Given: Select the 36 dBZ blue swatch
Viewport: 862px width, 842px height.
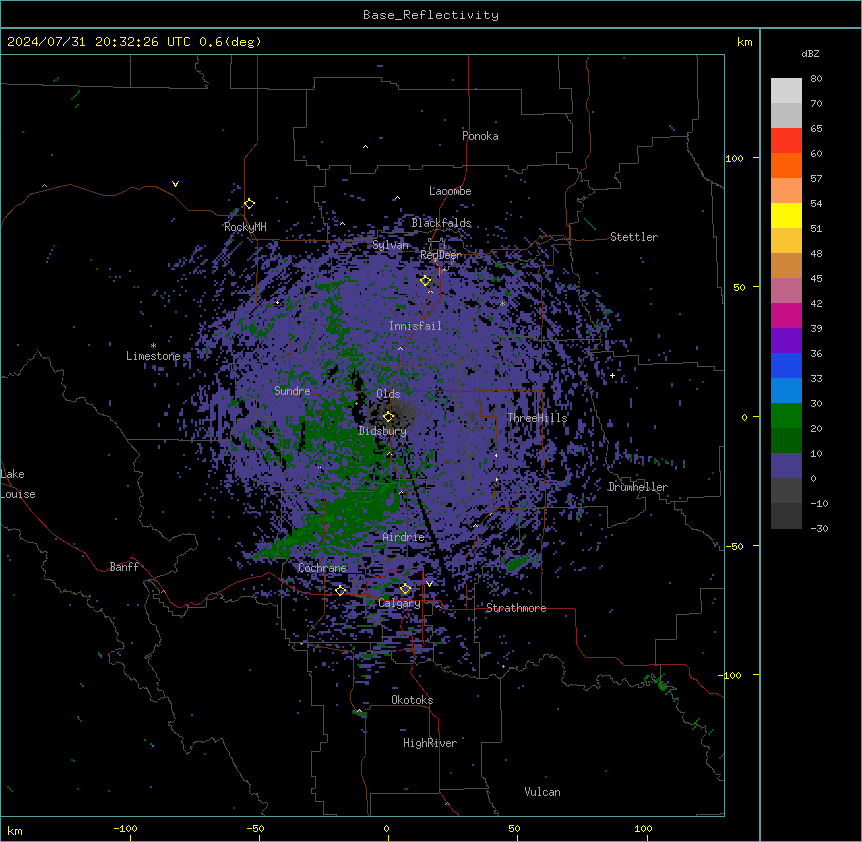Looking at the screenshot, I should [x=786, y=365].
